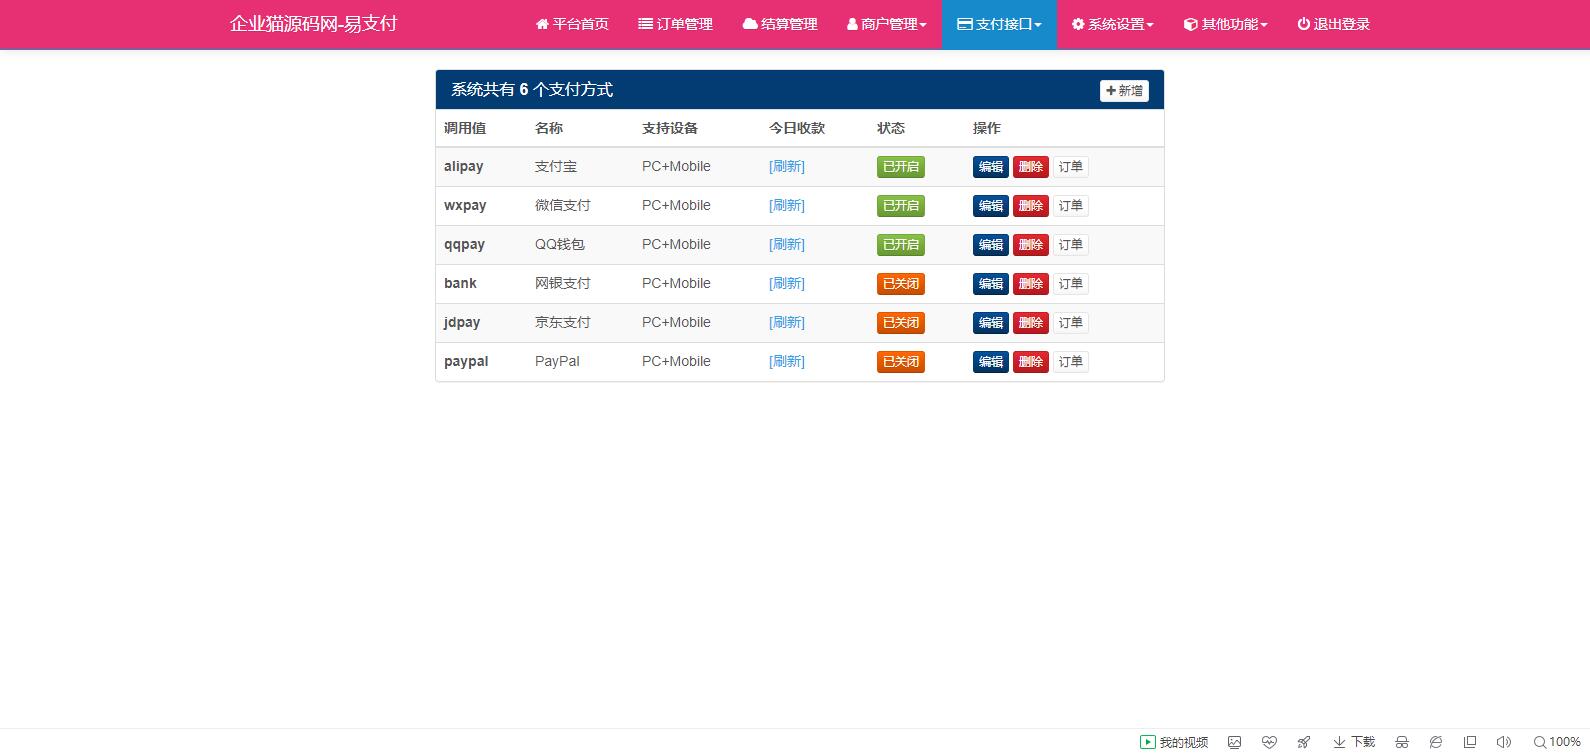Expand the 商户管理 dropdown menu
The image size is (1590, 754).
click(886, 24)
